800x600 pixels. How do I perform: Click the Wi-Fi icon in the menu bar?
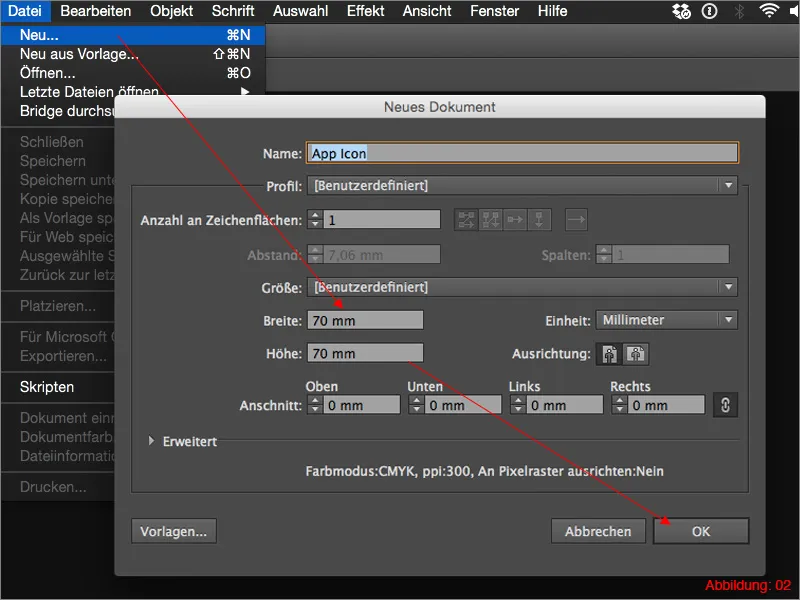[x=769, y=11]
